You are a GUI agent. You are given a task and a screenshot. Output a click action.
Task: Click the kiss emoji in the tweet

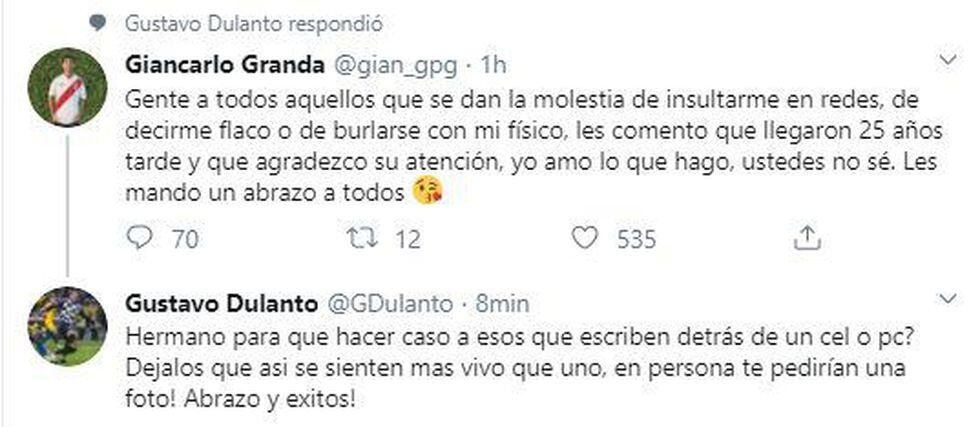click(x=428, y=192)
